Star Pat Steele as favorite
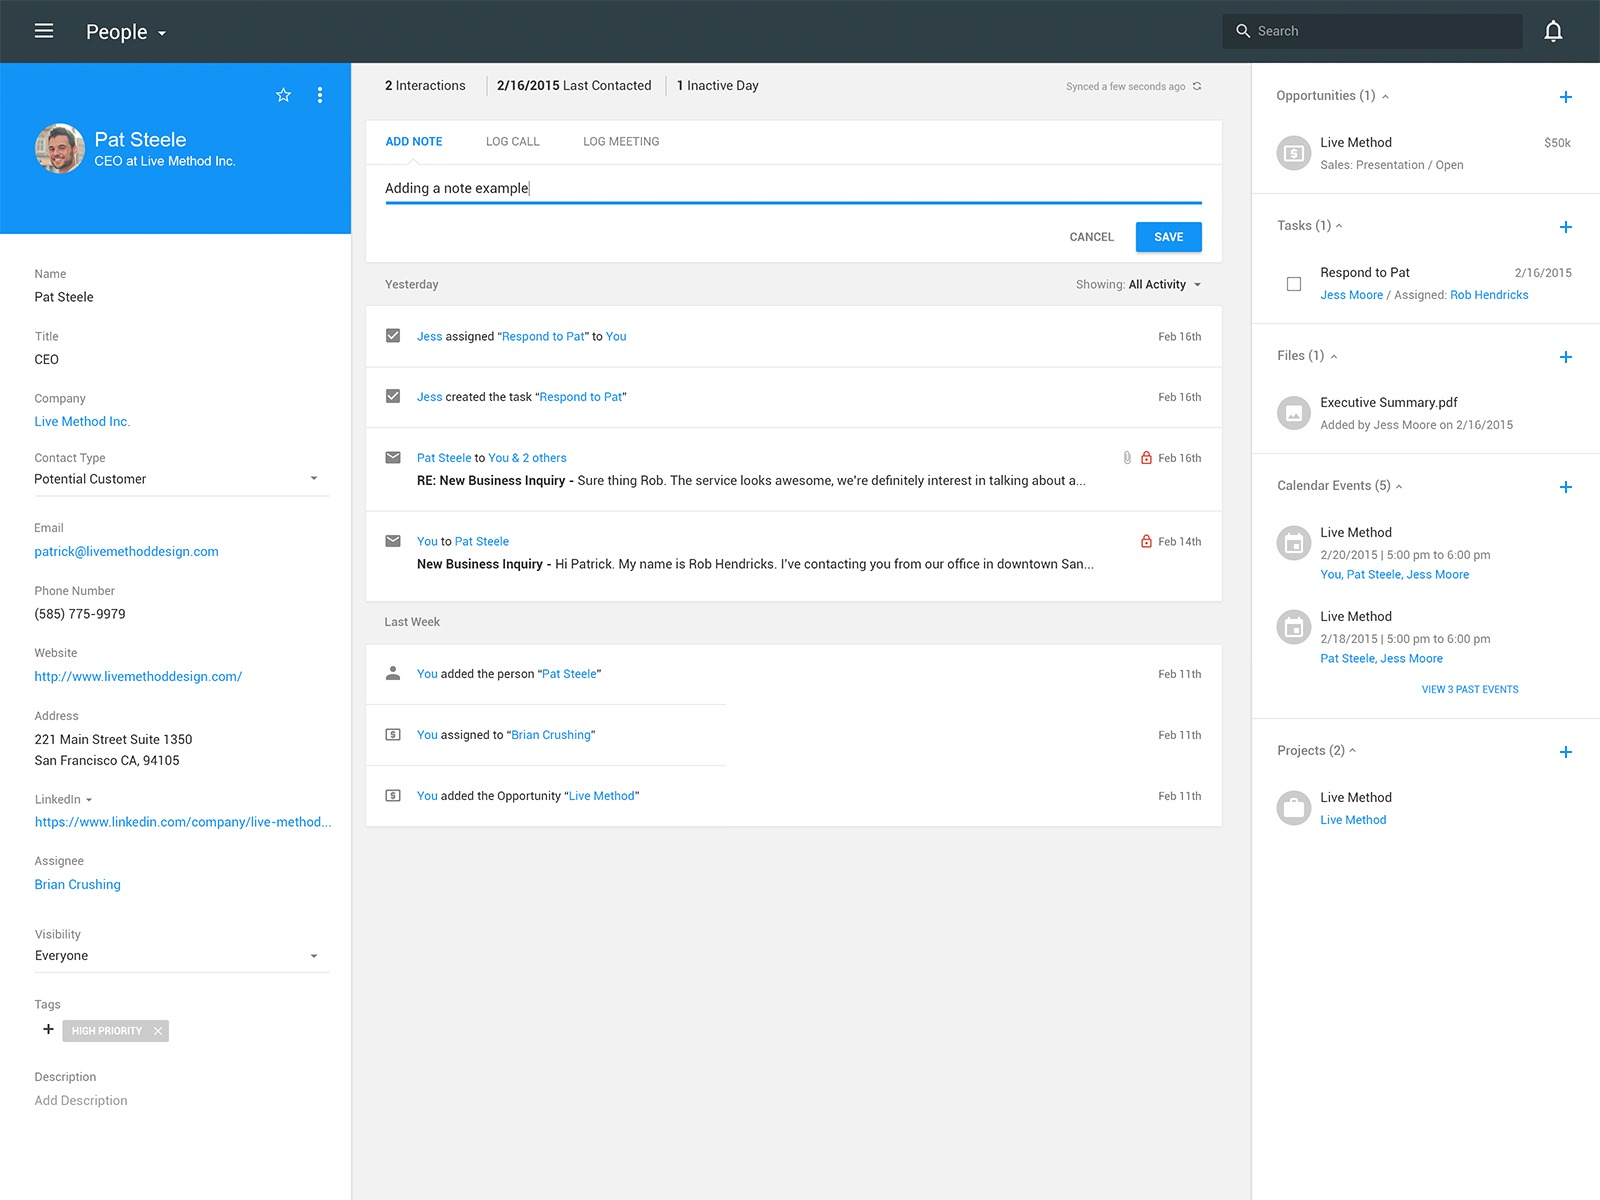 pos(283,95)
